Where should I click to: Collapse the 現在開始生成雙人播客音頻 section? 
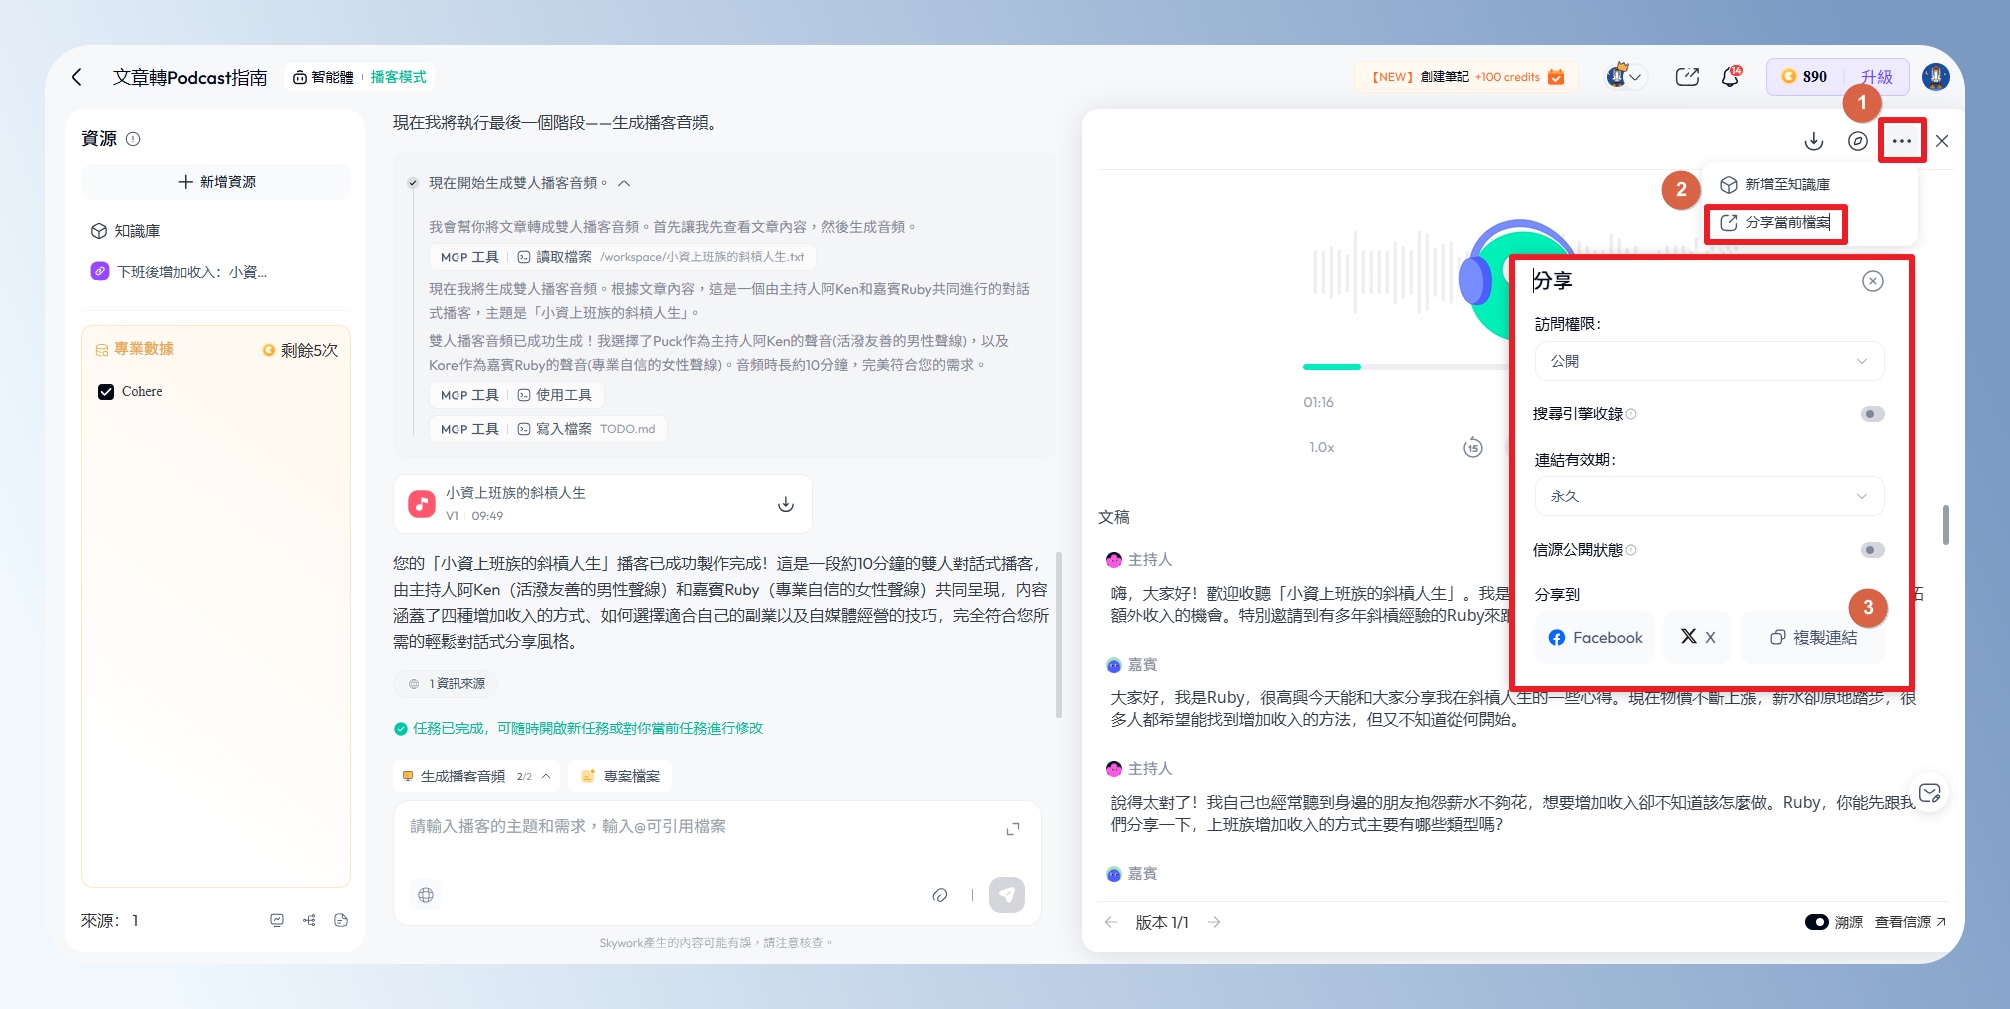coord(624,183)
